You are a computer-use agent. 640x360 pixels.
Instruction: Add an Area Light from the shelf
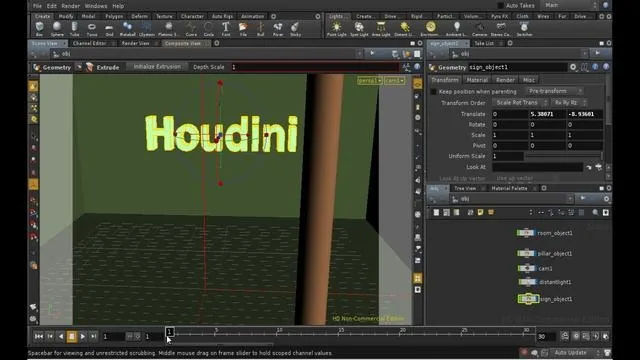tap(381, 29)
